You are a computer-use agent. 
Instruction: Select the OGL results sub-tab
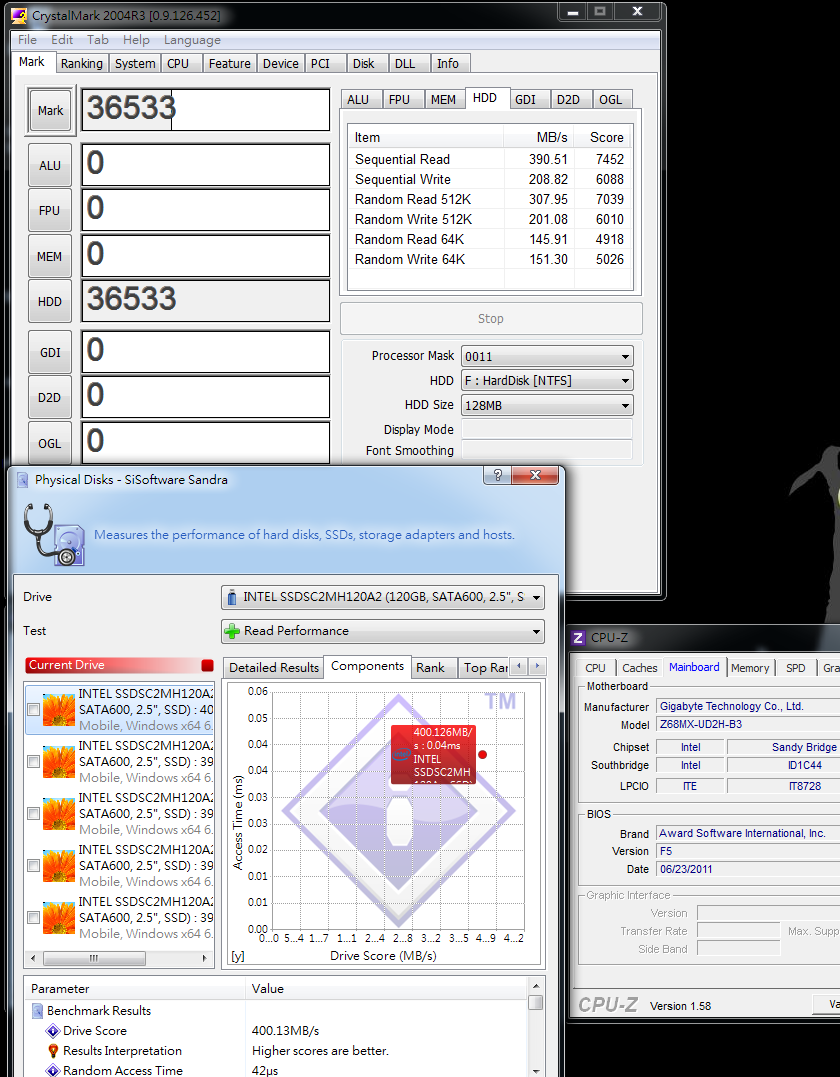(611, 100)
